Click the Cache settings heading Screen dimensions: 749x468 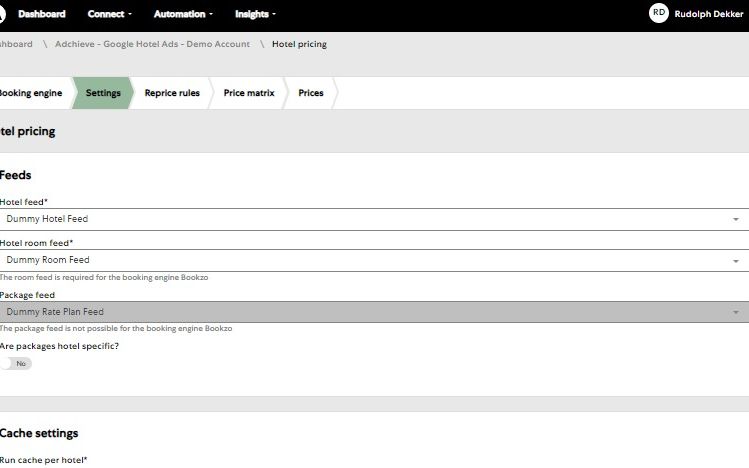pos(39,433)
